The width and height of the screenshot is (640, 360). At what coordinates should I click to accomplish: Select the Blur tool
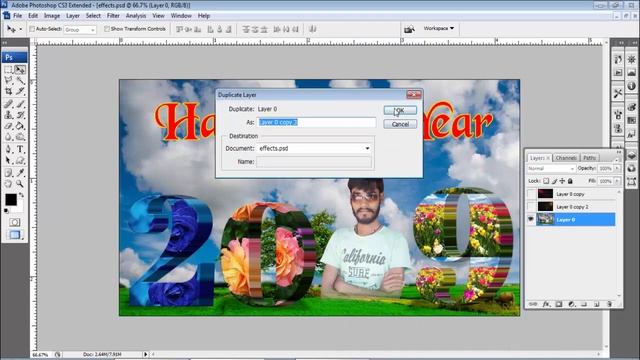tap(9, 137)
